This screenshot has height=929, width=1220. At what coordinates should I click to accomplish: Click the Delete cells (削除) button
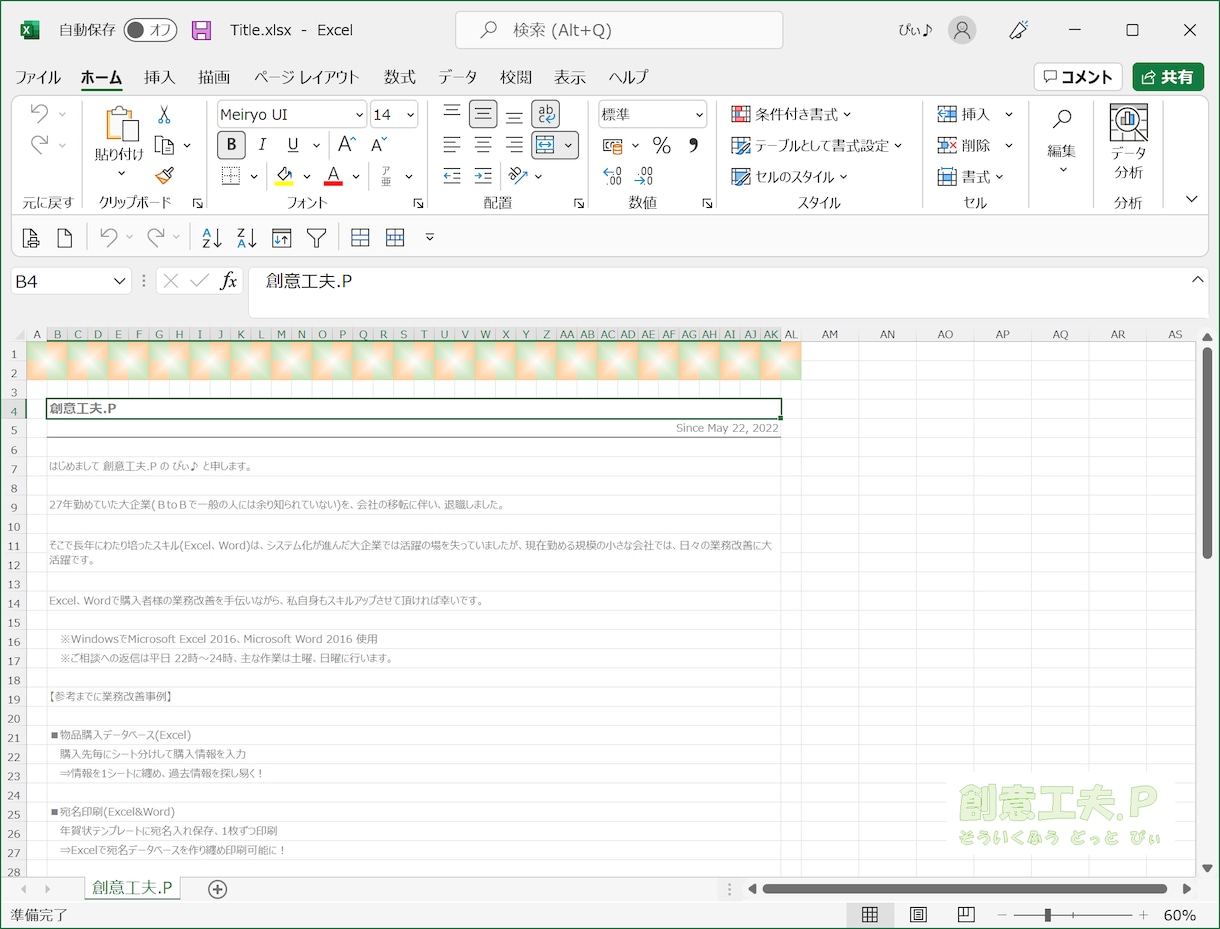point(963,146)
